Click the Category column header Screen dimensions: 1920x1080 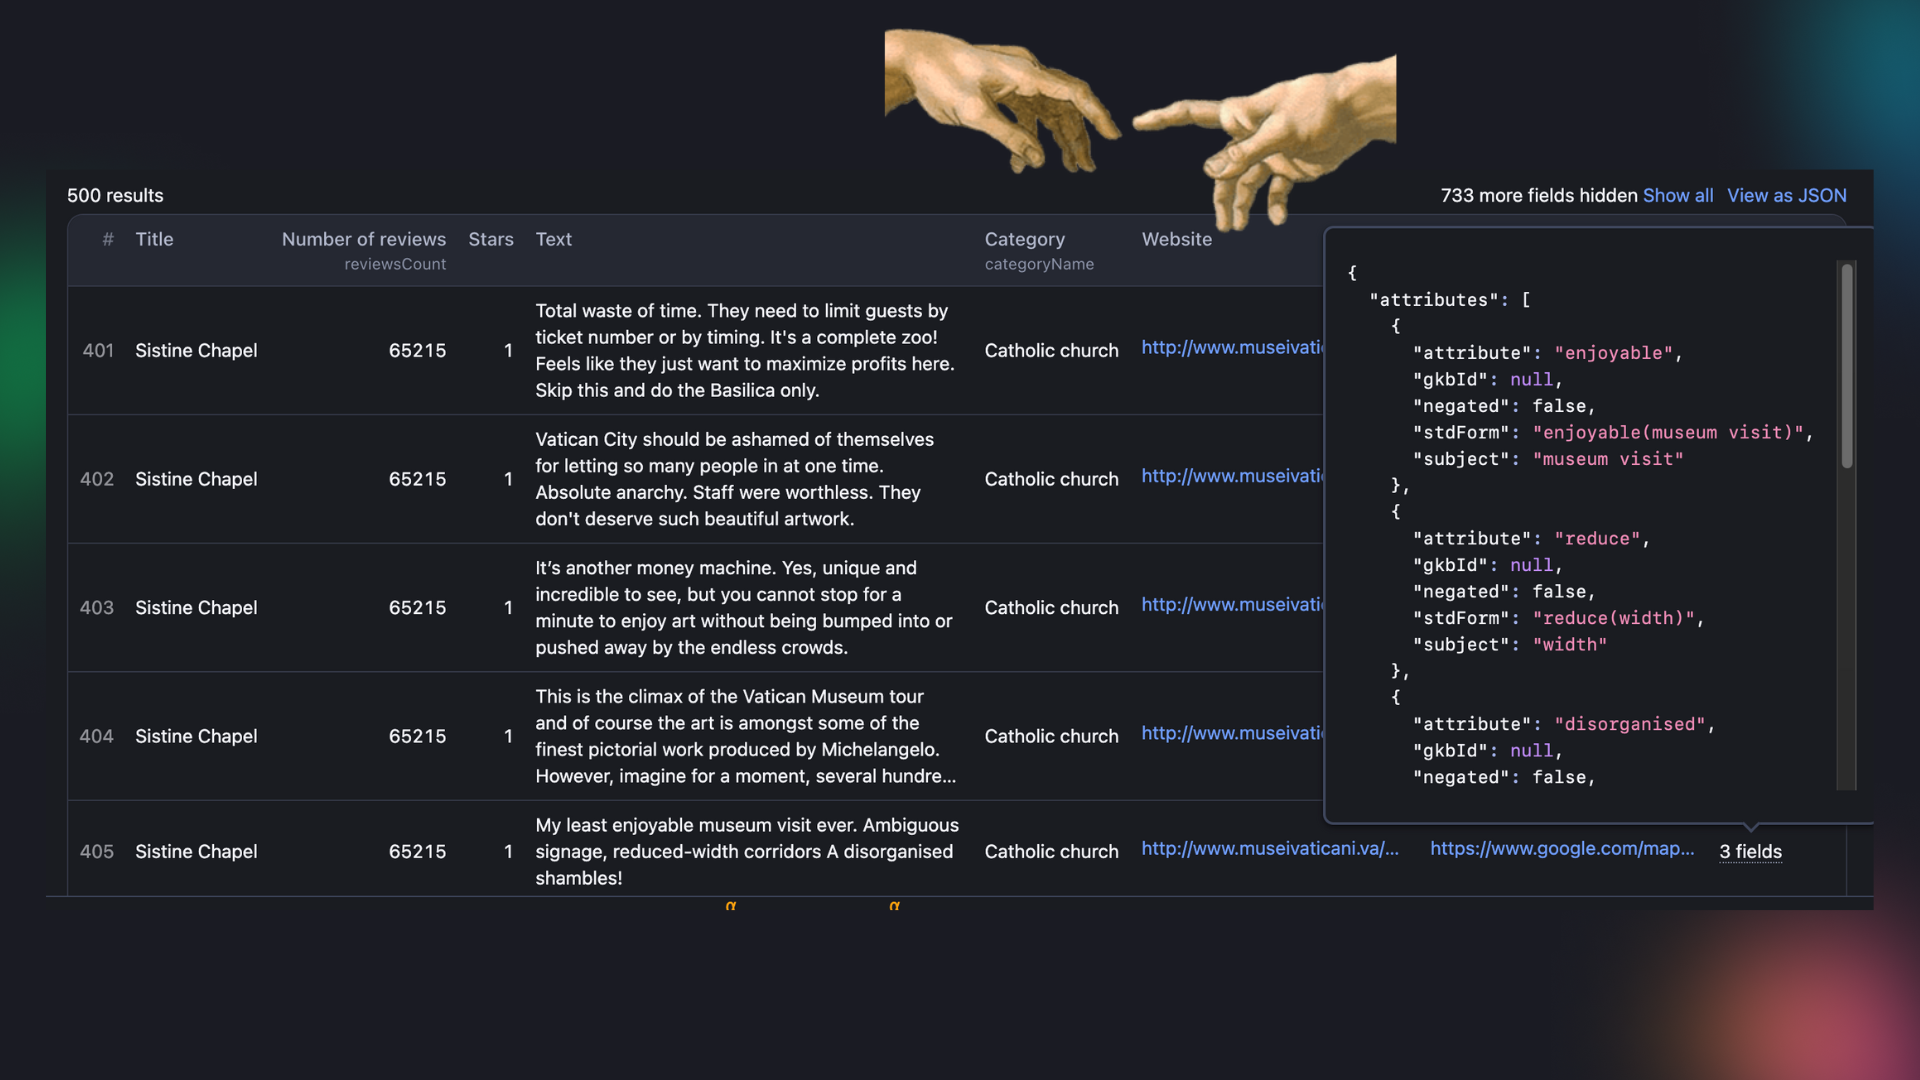[x=1024, y=240]
